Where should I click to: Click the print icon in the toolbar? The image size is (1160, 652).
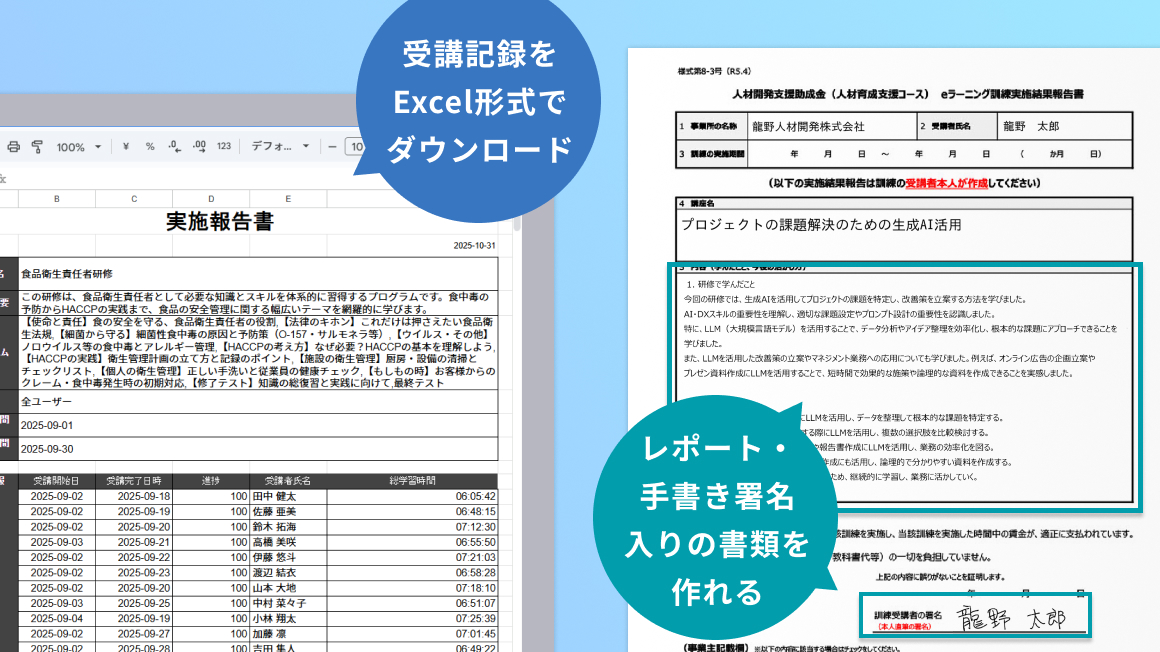point(13,147)
